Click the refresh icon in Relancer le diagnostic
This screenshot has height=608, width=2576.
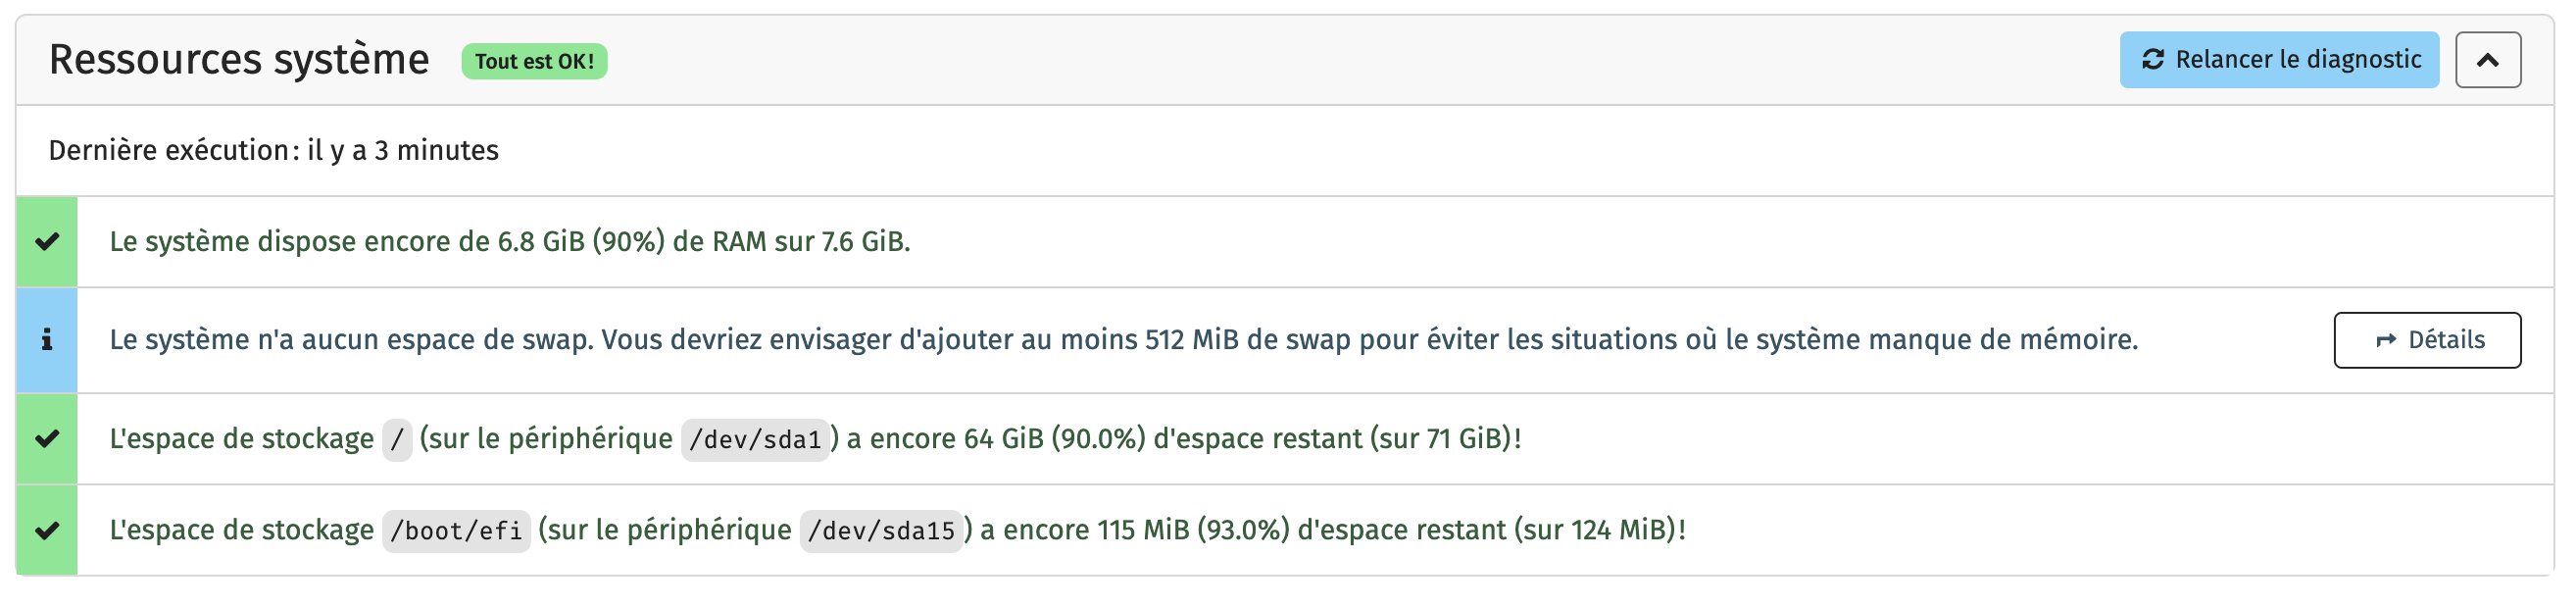click(x=2152, y=60)
